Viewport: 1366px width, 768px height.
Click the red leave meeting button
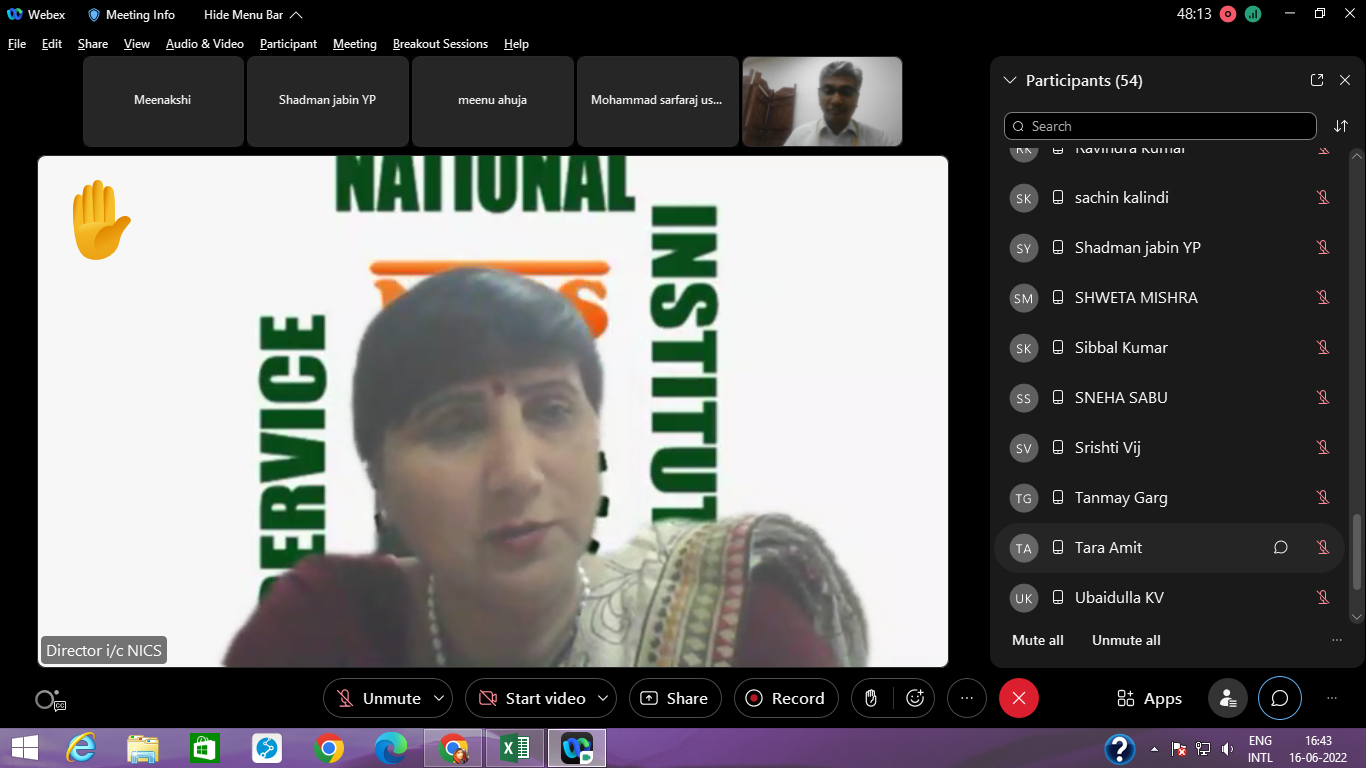(x=1018, y=698)
